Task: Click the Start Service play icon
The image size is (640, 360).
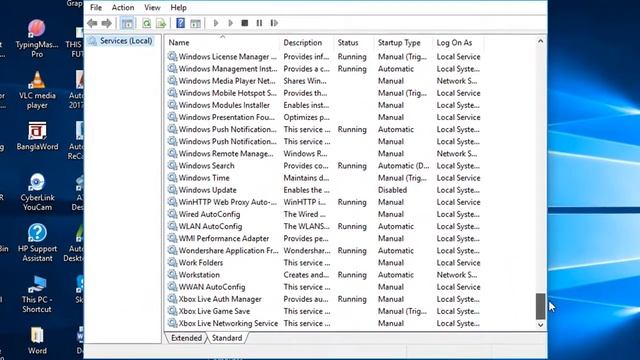Action: tap(216, 23)
